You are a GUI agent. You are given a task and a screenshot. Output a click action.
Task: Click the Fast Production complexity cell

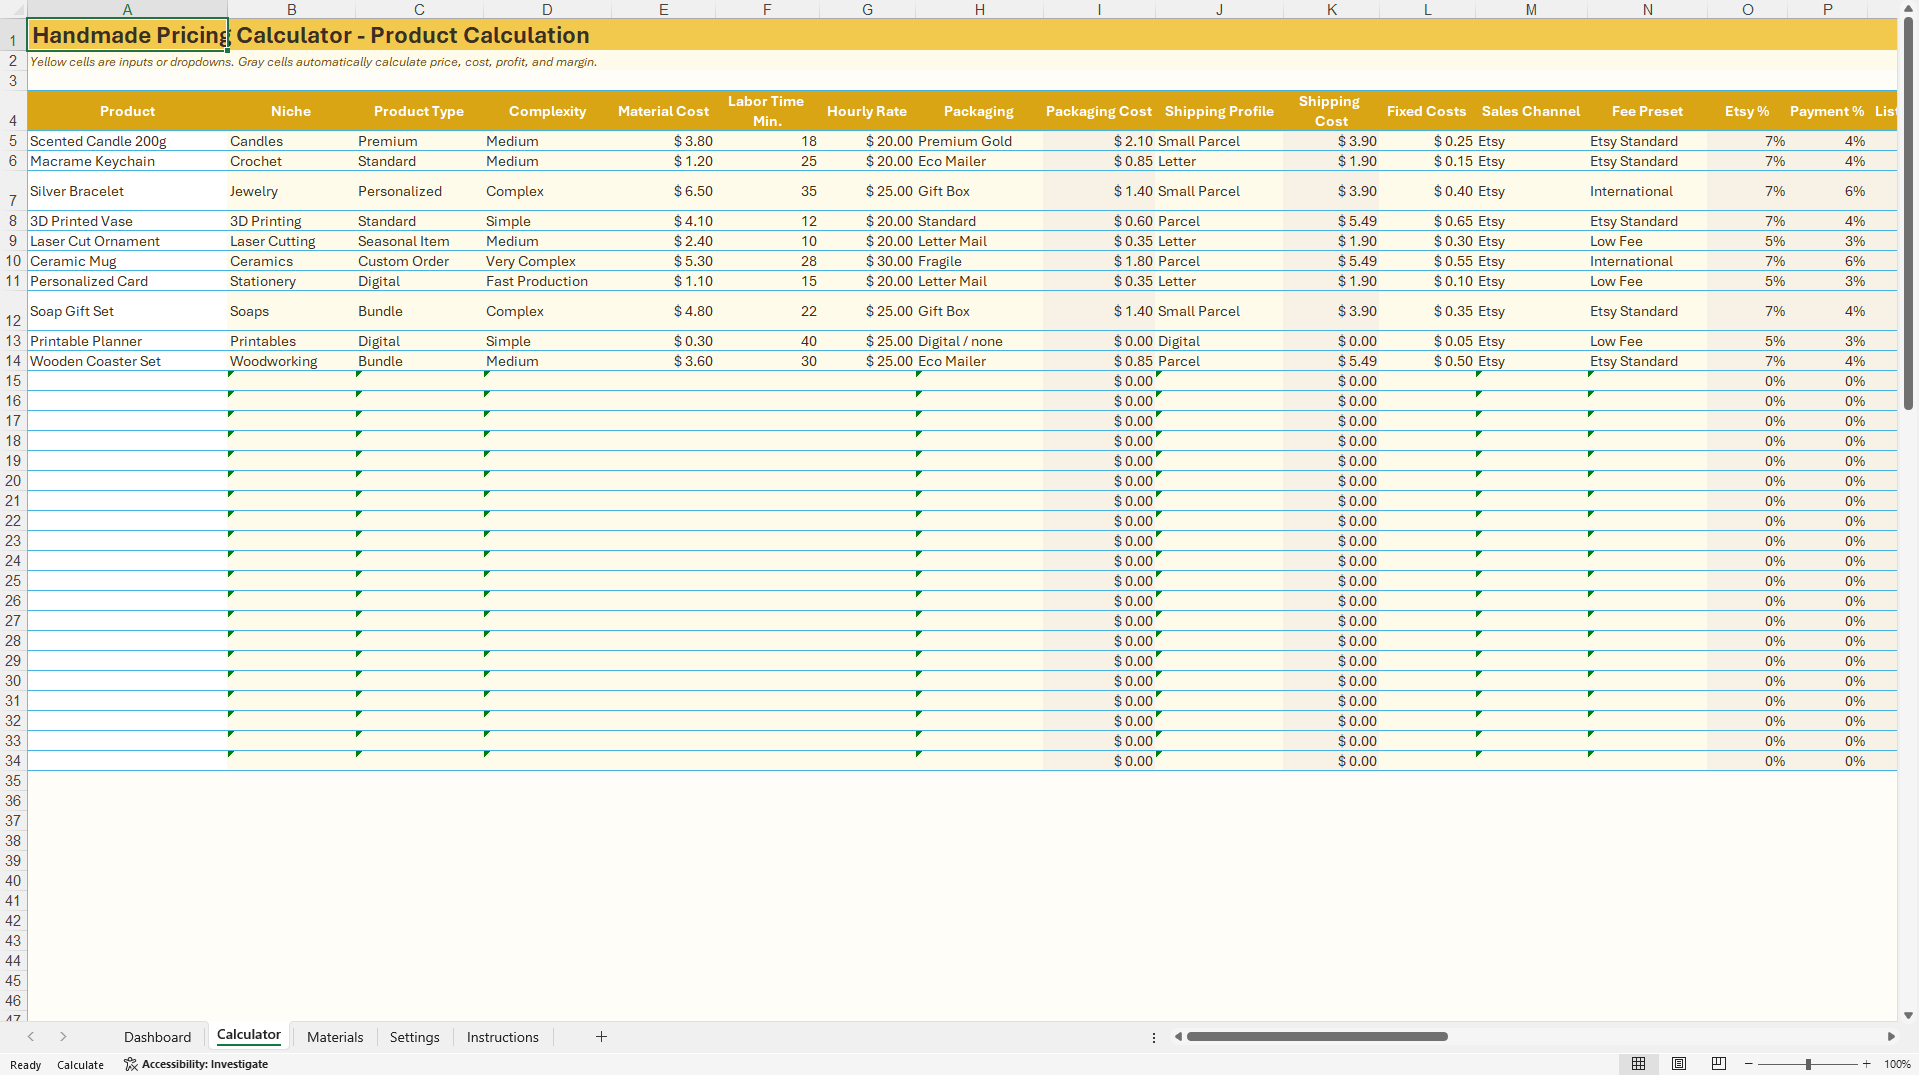tap(547, 281)
